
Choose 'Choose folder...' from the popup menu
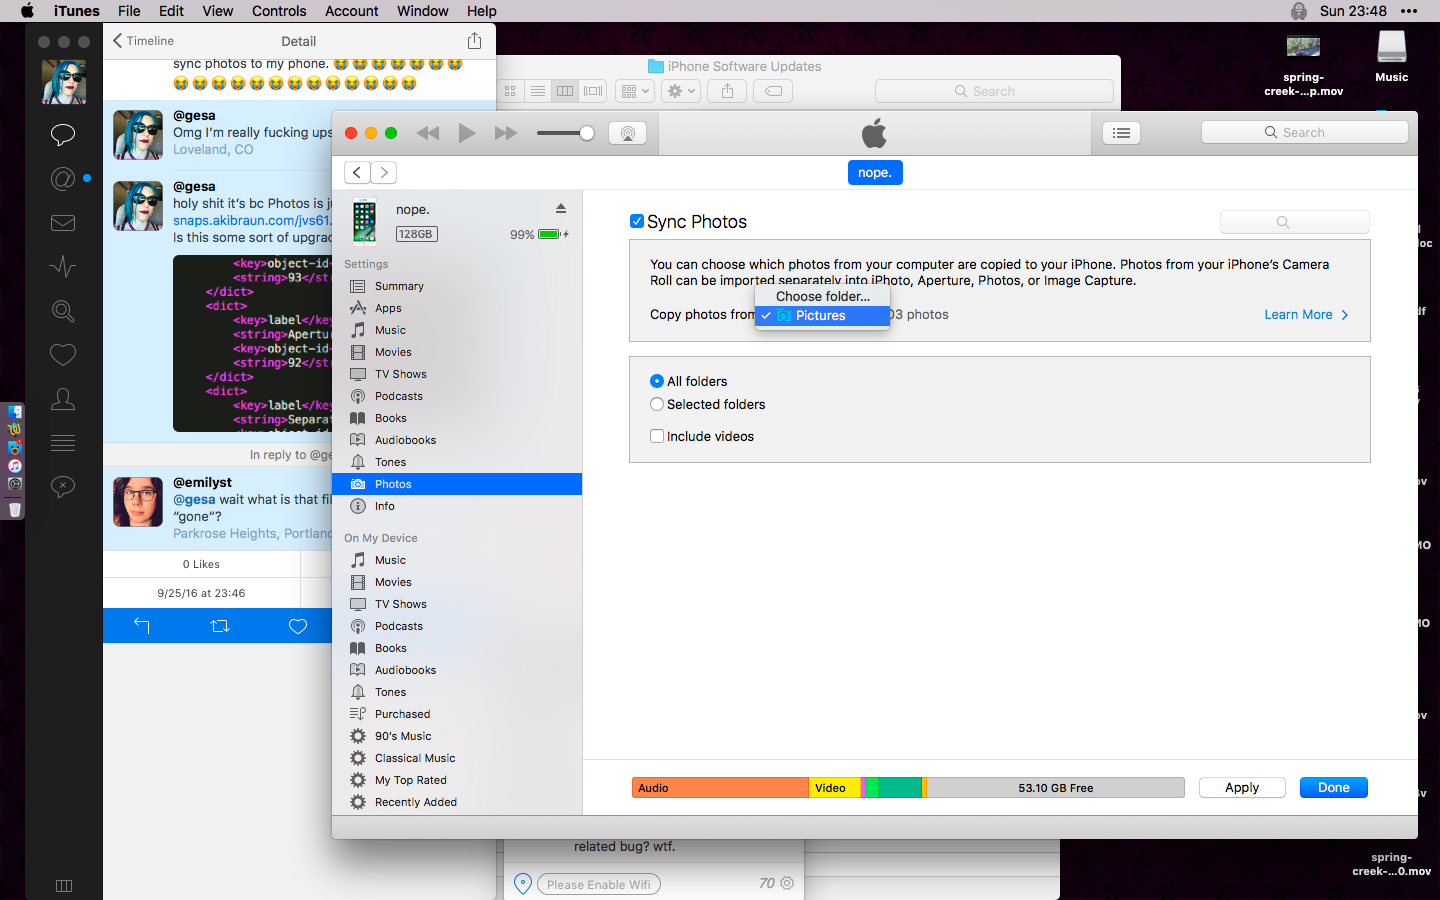[822, 296]
